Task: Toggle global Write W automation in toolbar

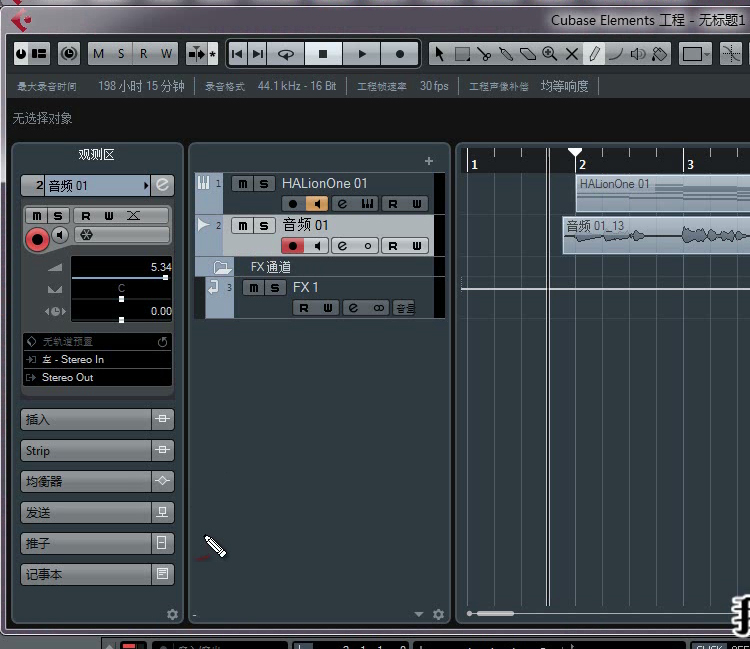Action: tap(166, 54)
